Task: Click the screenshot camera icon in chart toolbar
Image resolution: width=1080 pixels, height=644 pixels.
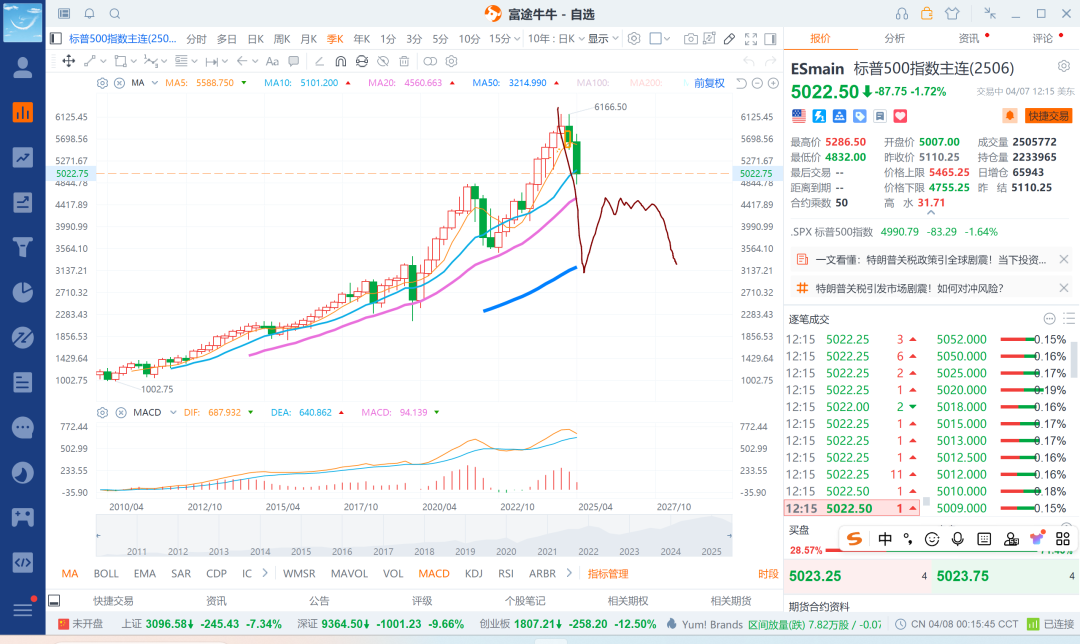Action: (x=691, y=39)
